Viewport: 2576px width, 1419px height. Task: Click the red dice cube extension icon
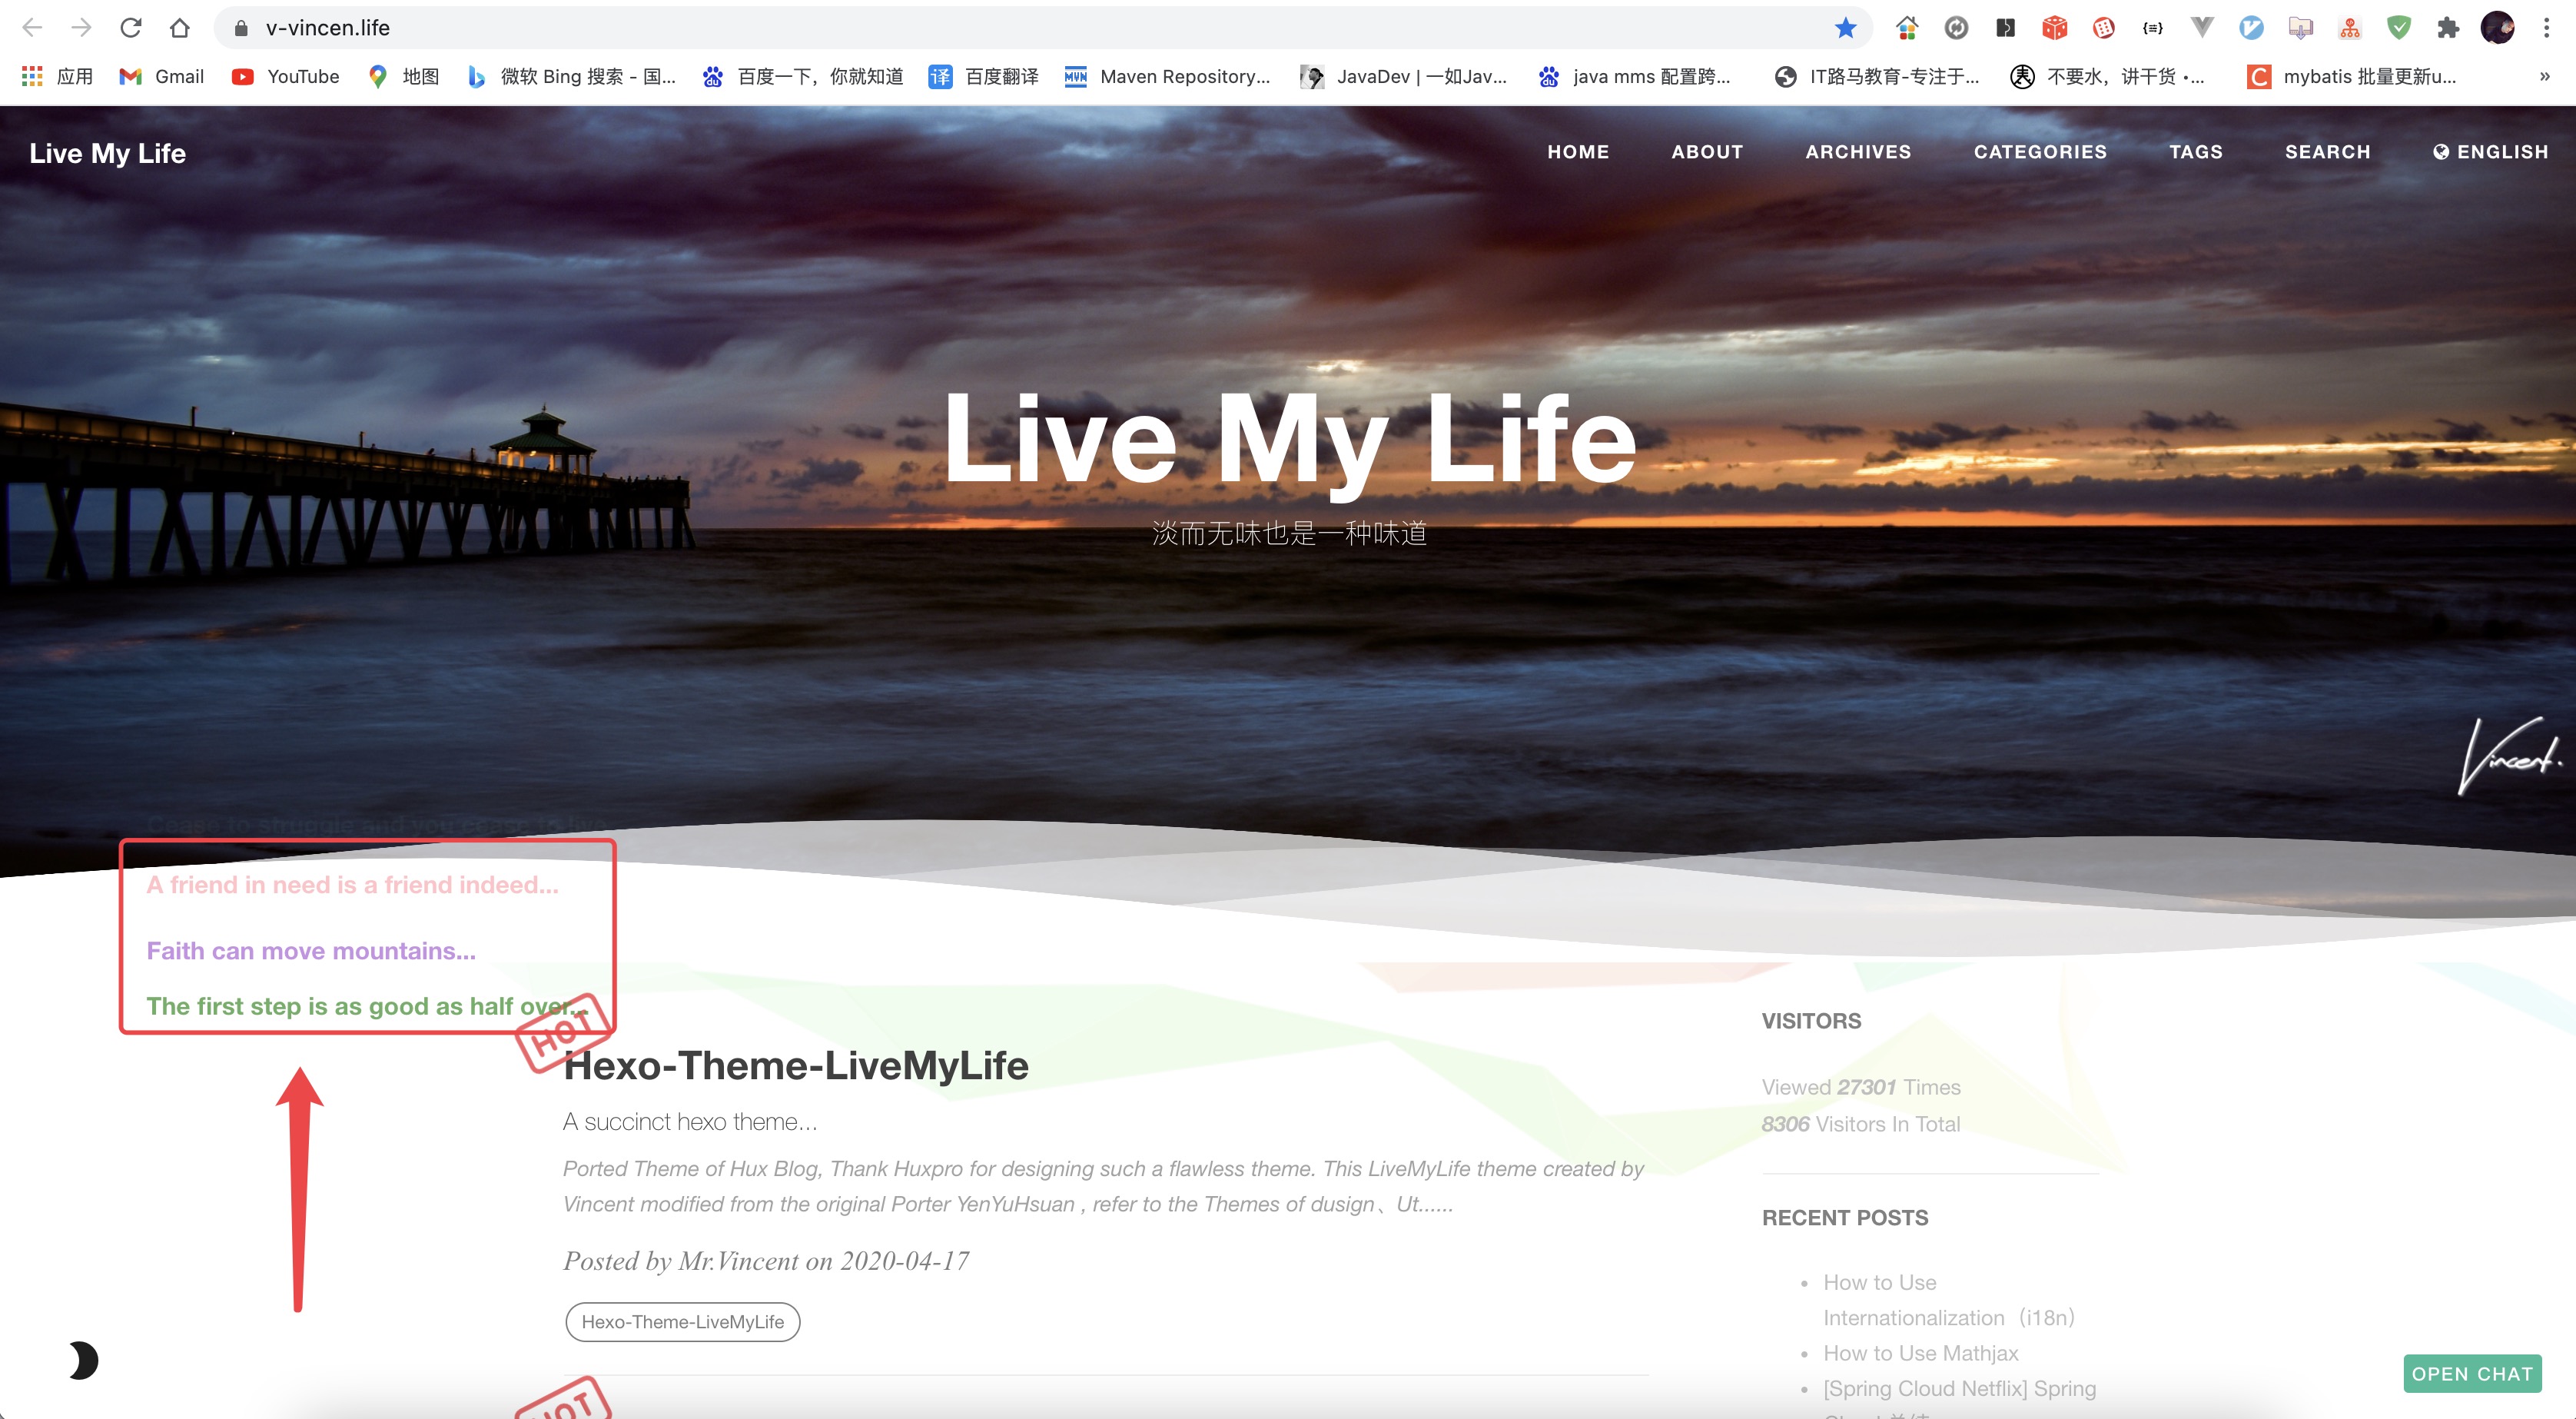[x=2054, y=28]
